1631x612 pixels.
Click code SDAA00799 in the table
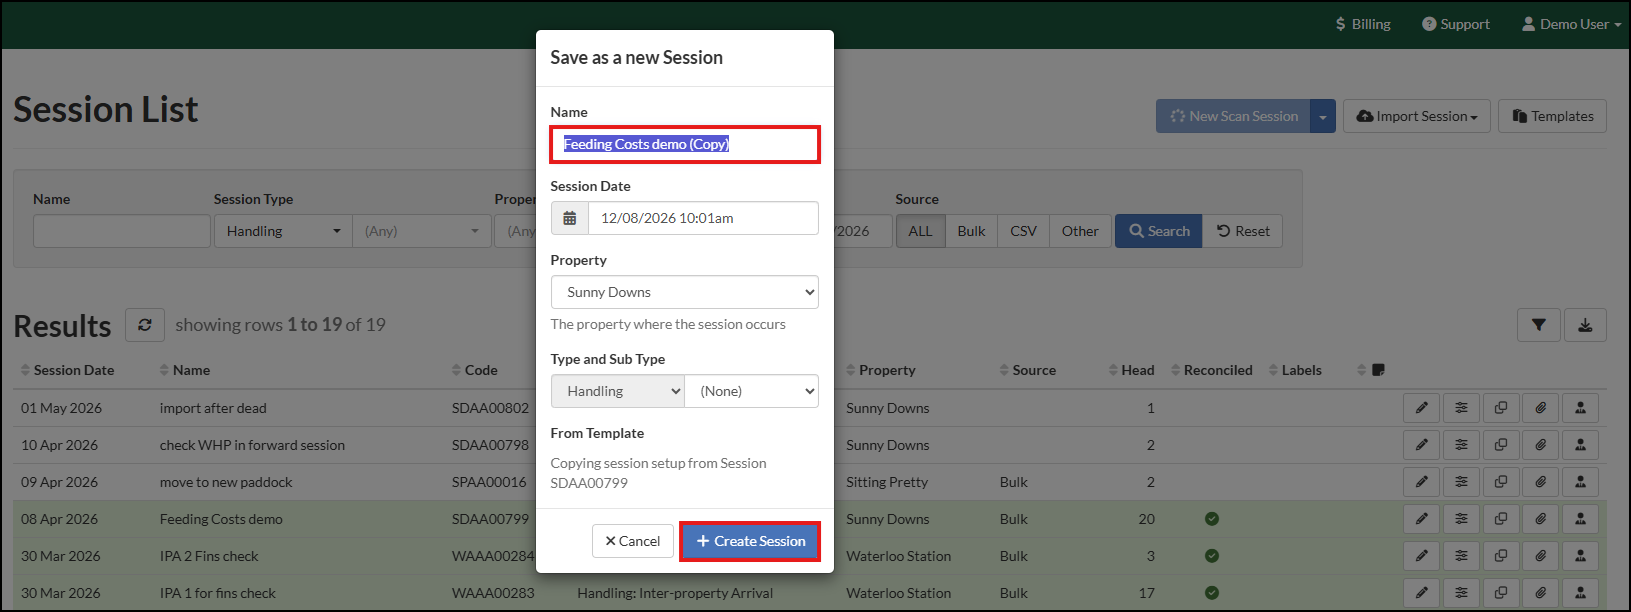490,519
